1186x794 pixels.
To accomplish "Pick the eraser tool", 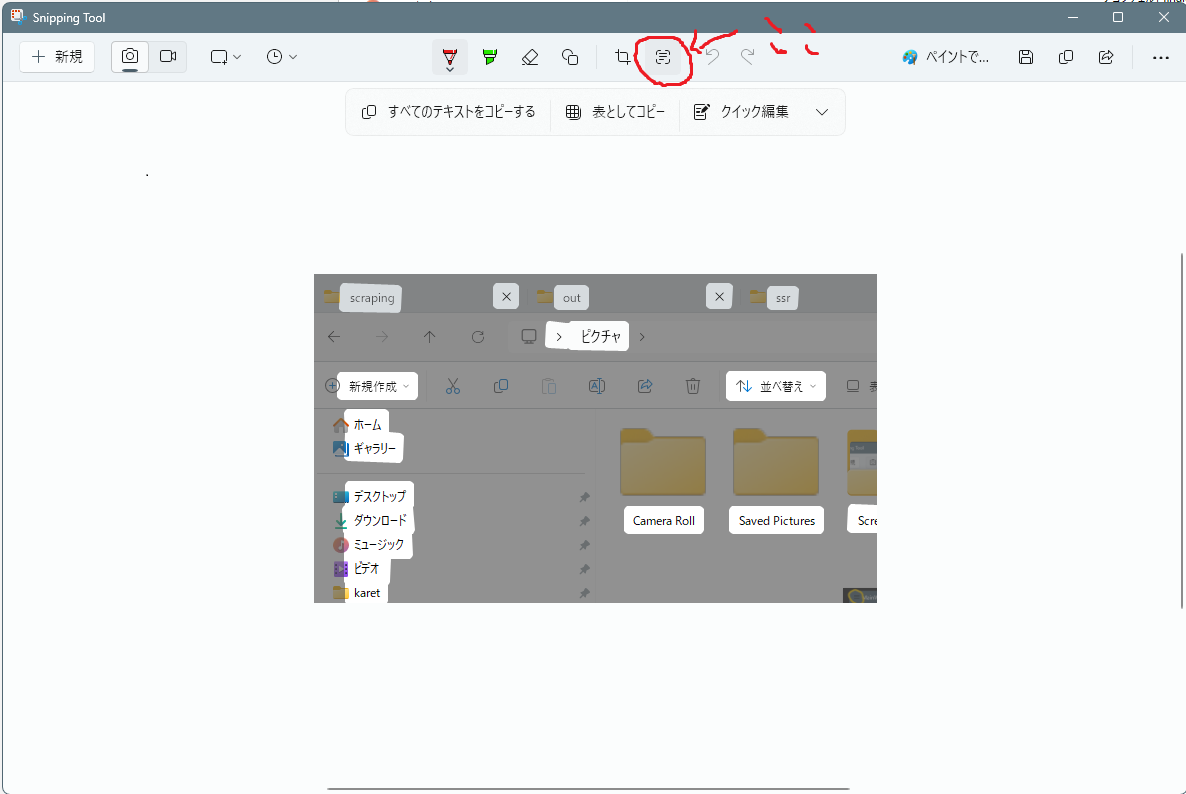I will point(530,57).
